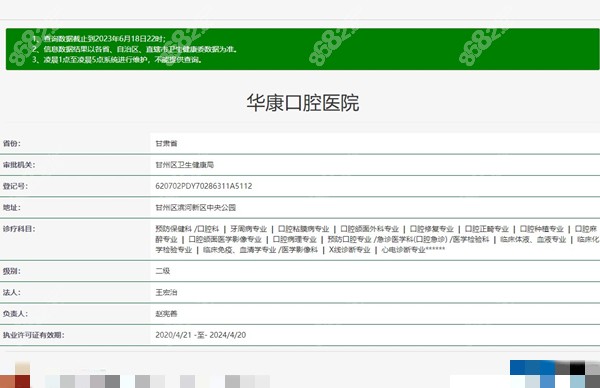Click 临床免疫、血清学专业 in the subject list
The width and height of the screenshot is (600, 388).
(239, 250)
